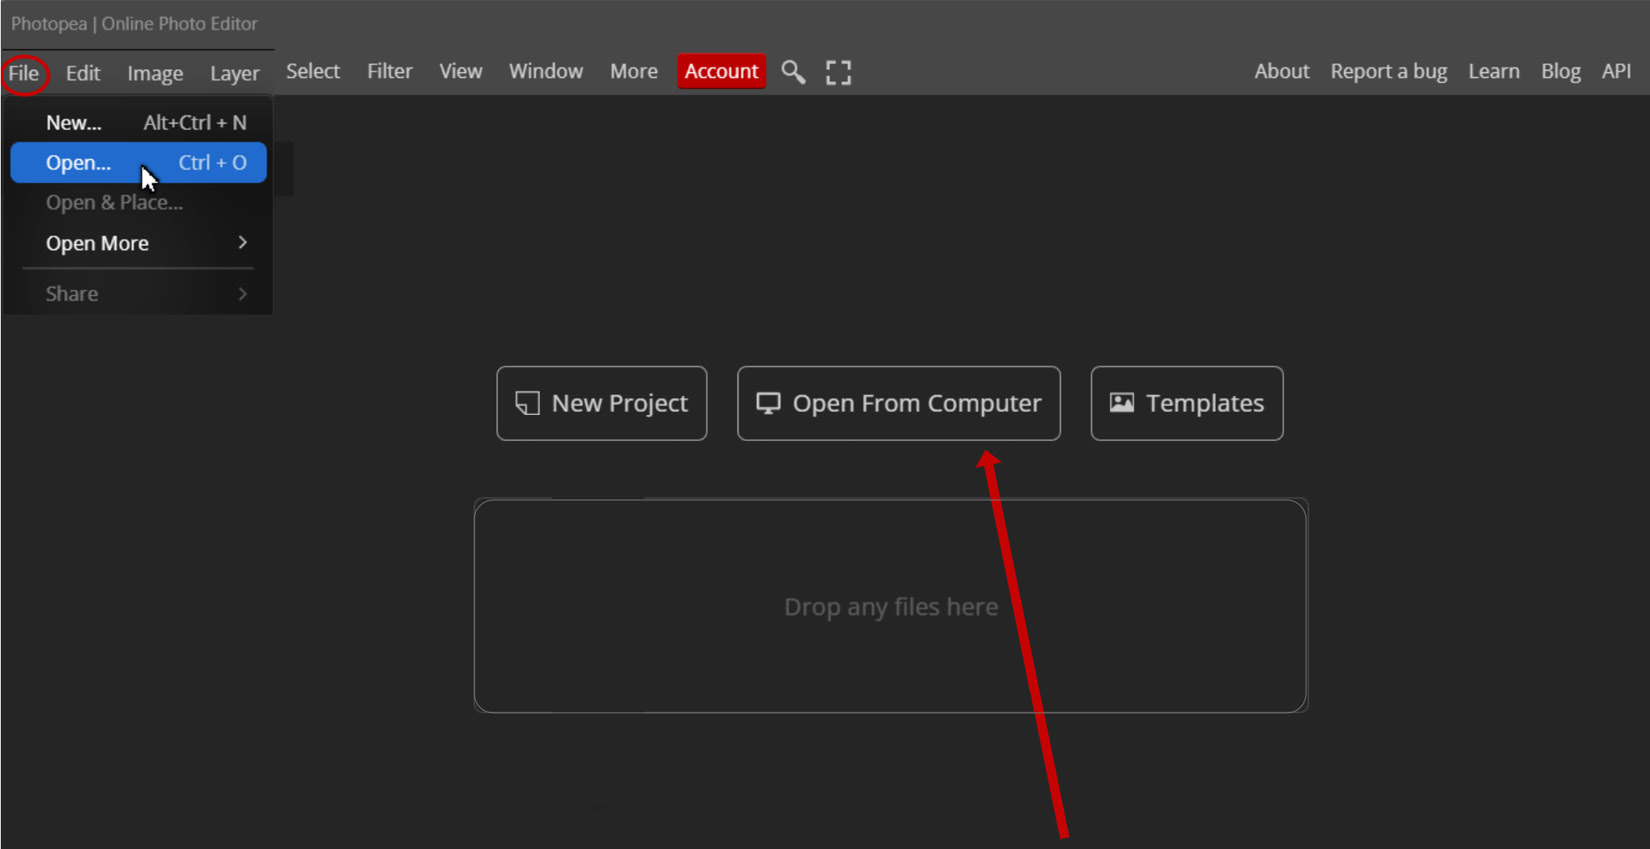1650x849 pixels.
Task: Open the Edit menu
Action: 83,73
